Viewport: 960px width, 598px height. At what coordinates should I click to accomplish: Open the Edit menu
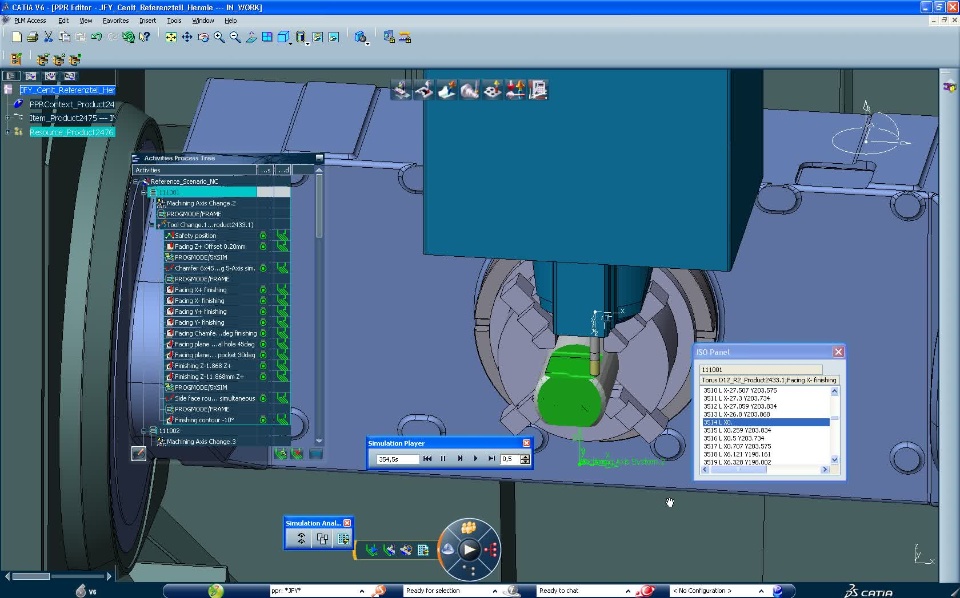coord(63,20)
